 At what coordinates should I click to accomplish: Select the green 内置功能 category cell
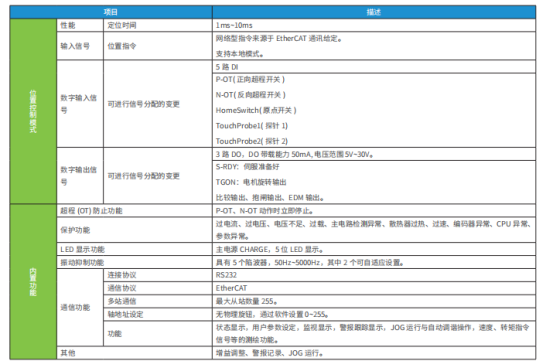click(33, 282)
